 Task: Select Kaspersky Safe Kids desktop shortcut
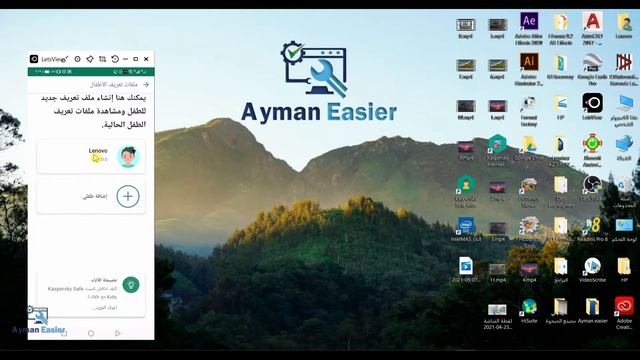pos(465,191)
